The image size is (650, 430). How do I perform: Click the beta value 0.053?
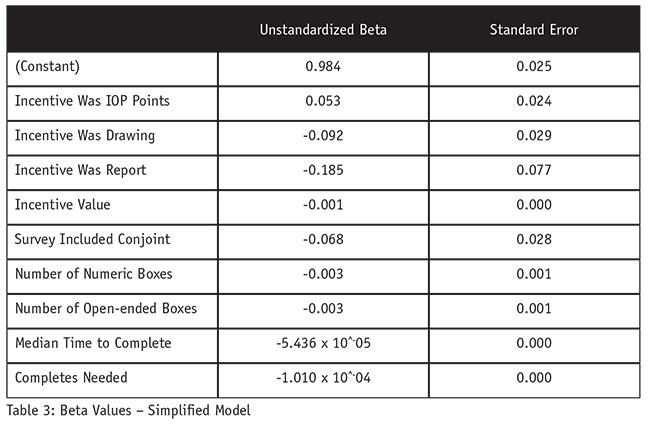tap(323, 100)
